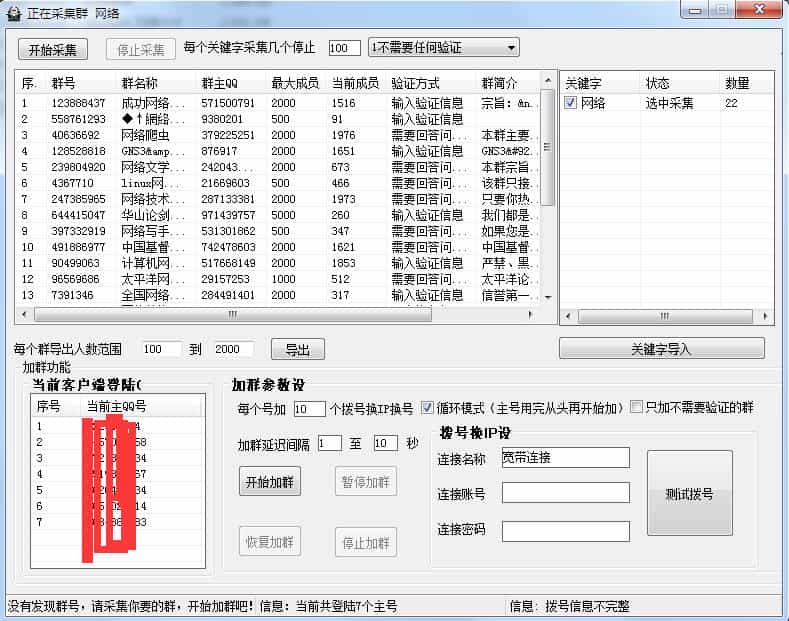The height and width of the screenshot is (621, 789).
Task: Select group row 90499063
Action: pyautogui.click(x=278, y=263)
